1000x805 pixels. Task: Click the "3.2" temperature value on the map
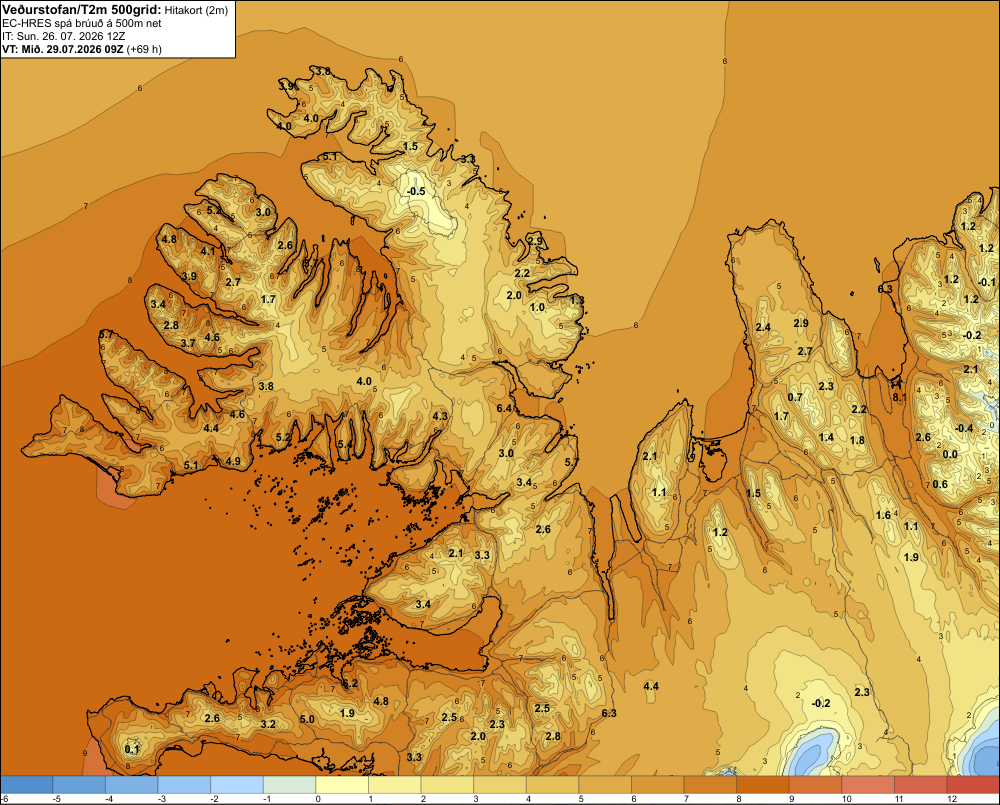pos(268,724)
